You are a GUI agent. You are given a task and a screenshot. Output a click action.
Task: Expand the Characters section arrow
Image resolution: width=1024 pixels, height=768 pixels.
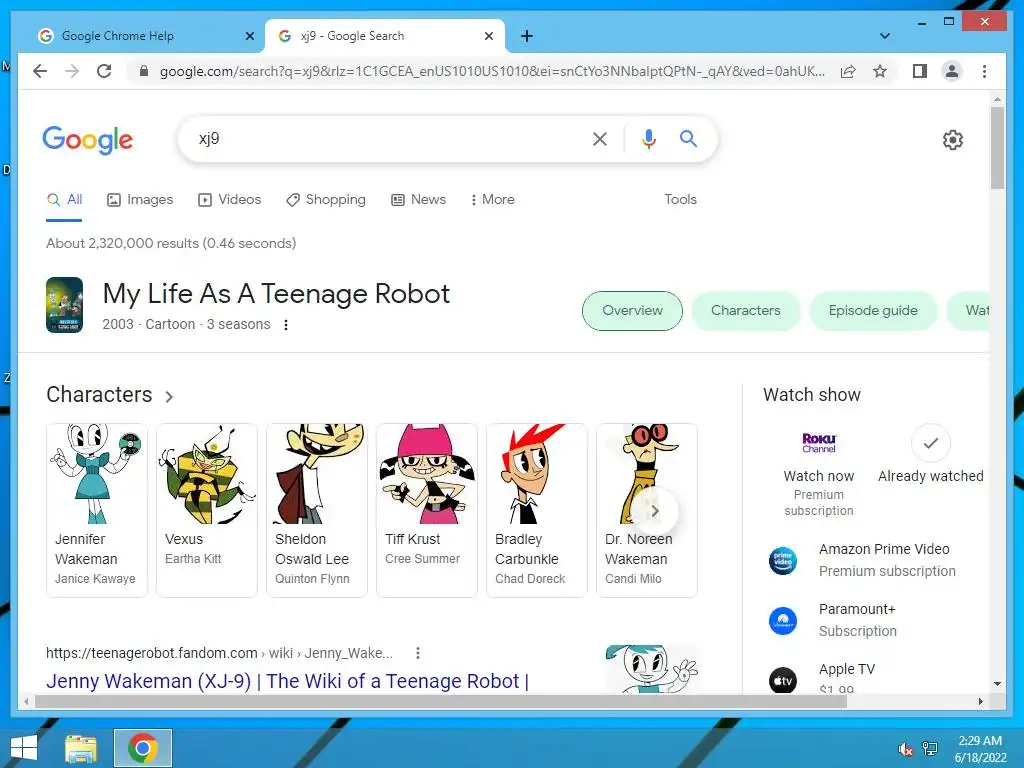[x=169, y=396]
